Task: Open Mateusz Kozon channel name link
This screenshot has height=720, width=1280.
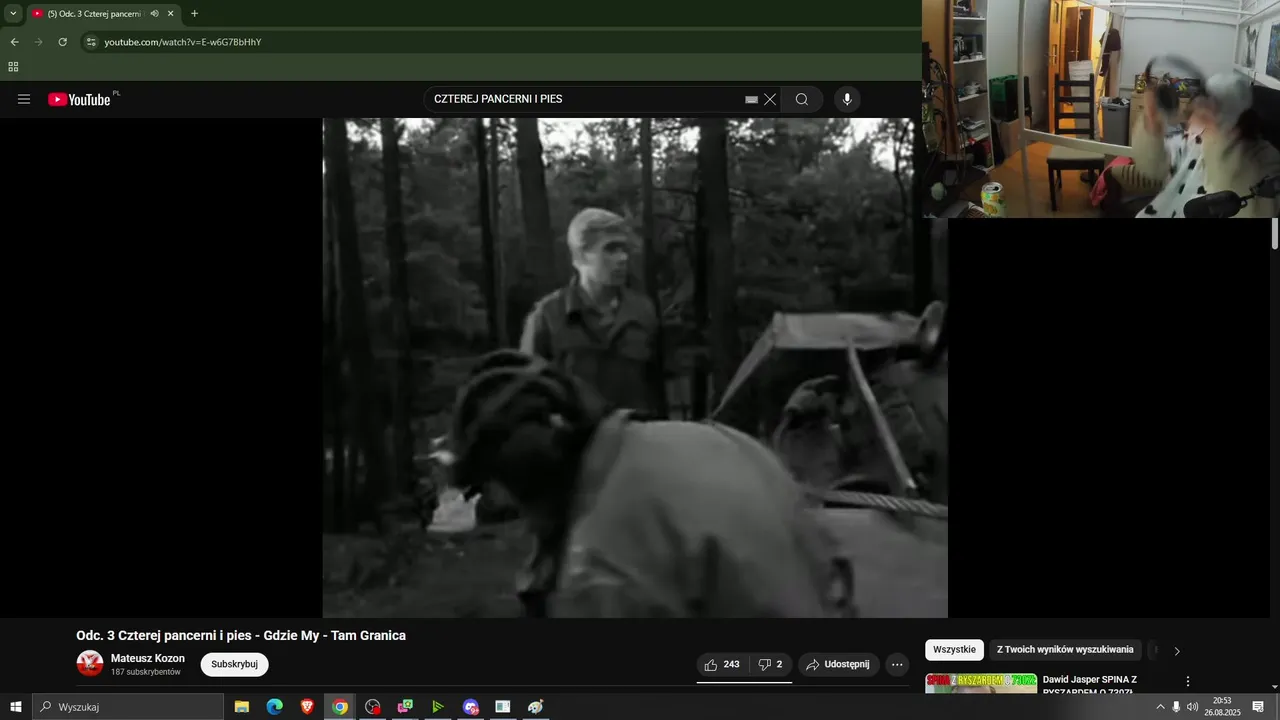Action: [x=148, y=658]
